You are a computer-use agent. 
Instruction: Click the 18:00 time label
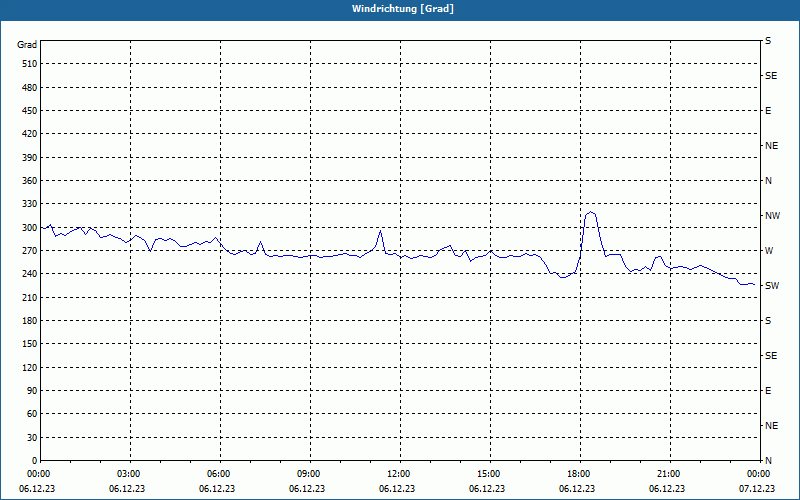coord(581,474)
